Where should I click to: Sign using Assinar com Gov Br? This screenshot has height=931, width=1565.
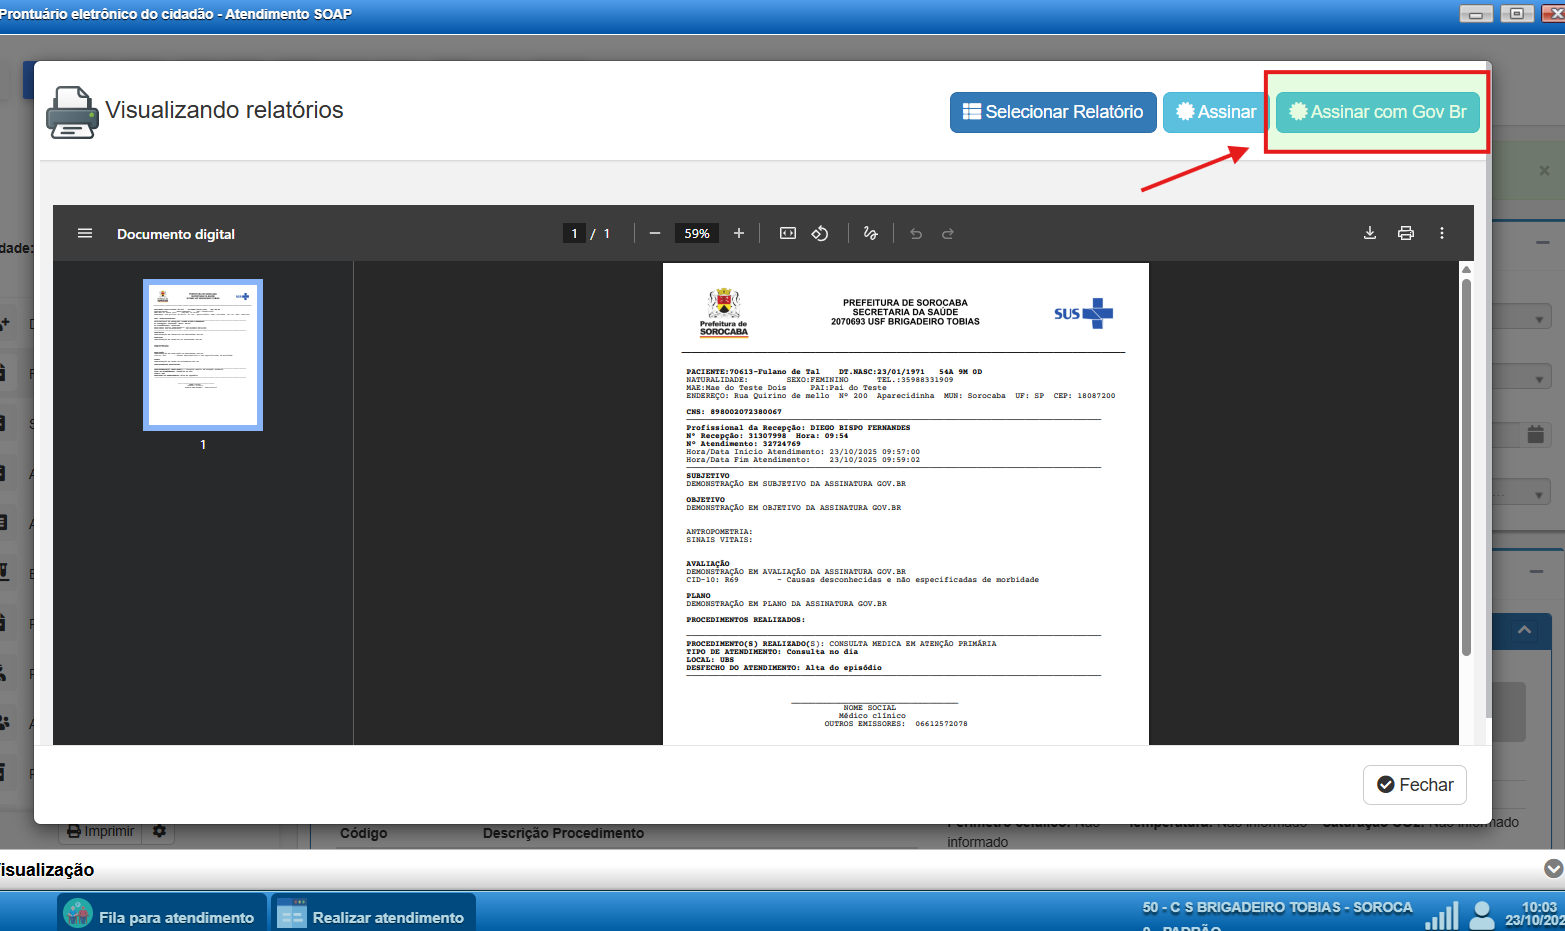tap(1377, 112)
